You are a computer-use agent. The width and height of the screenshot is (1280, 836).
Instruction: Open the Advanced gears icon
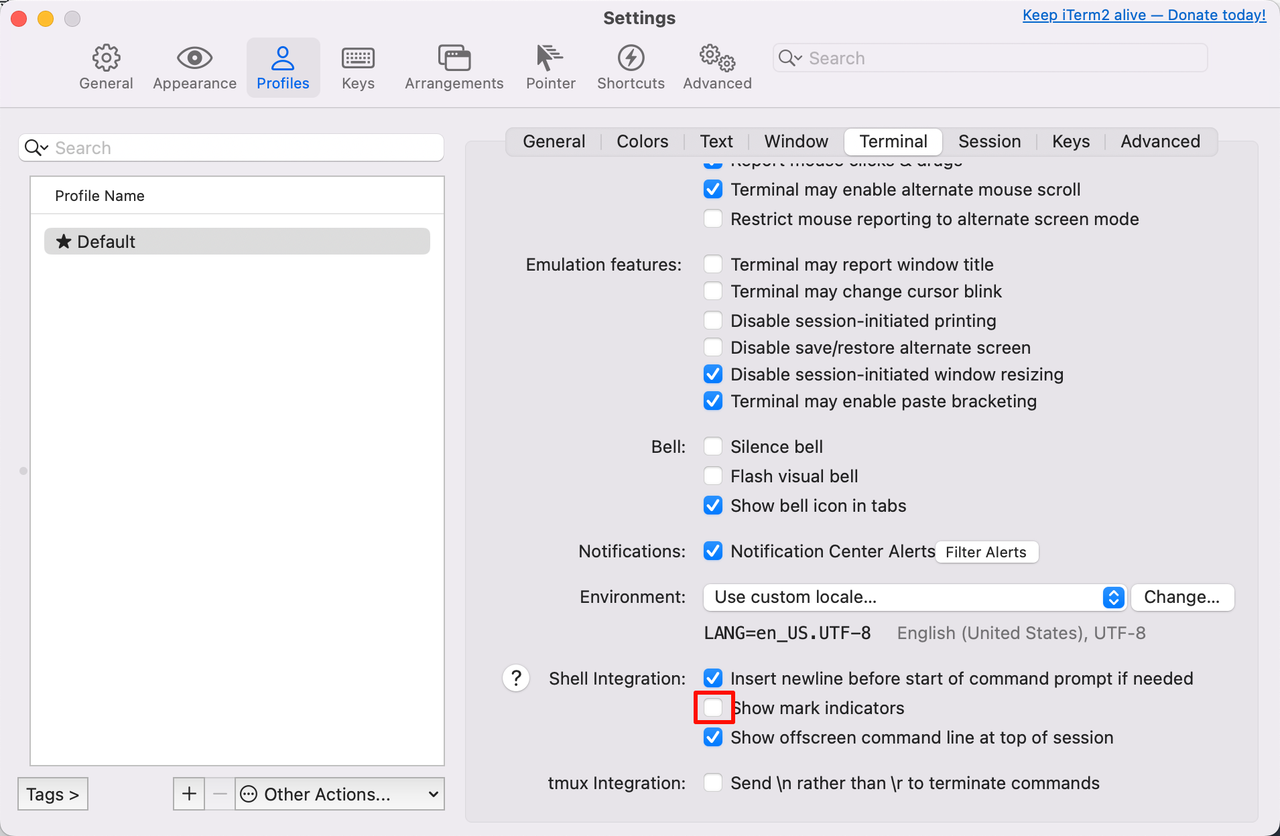(717, 58)
